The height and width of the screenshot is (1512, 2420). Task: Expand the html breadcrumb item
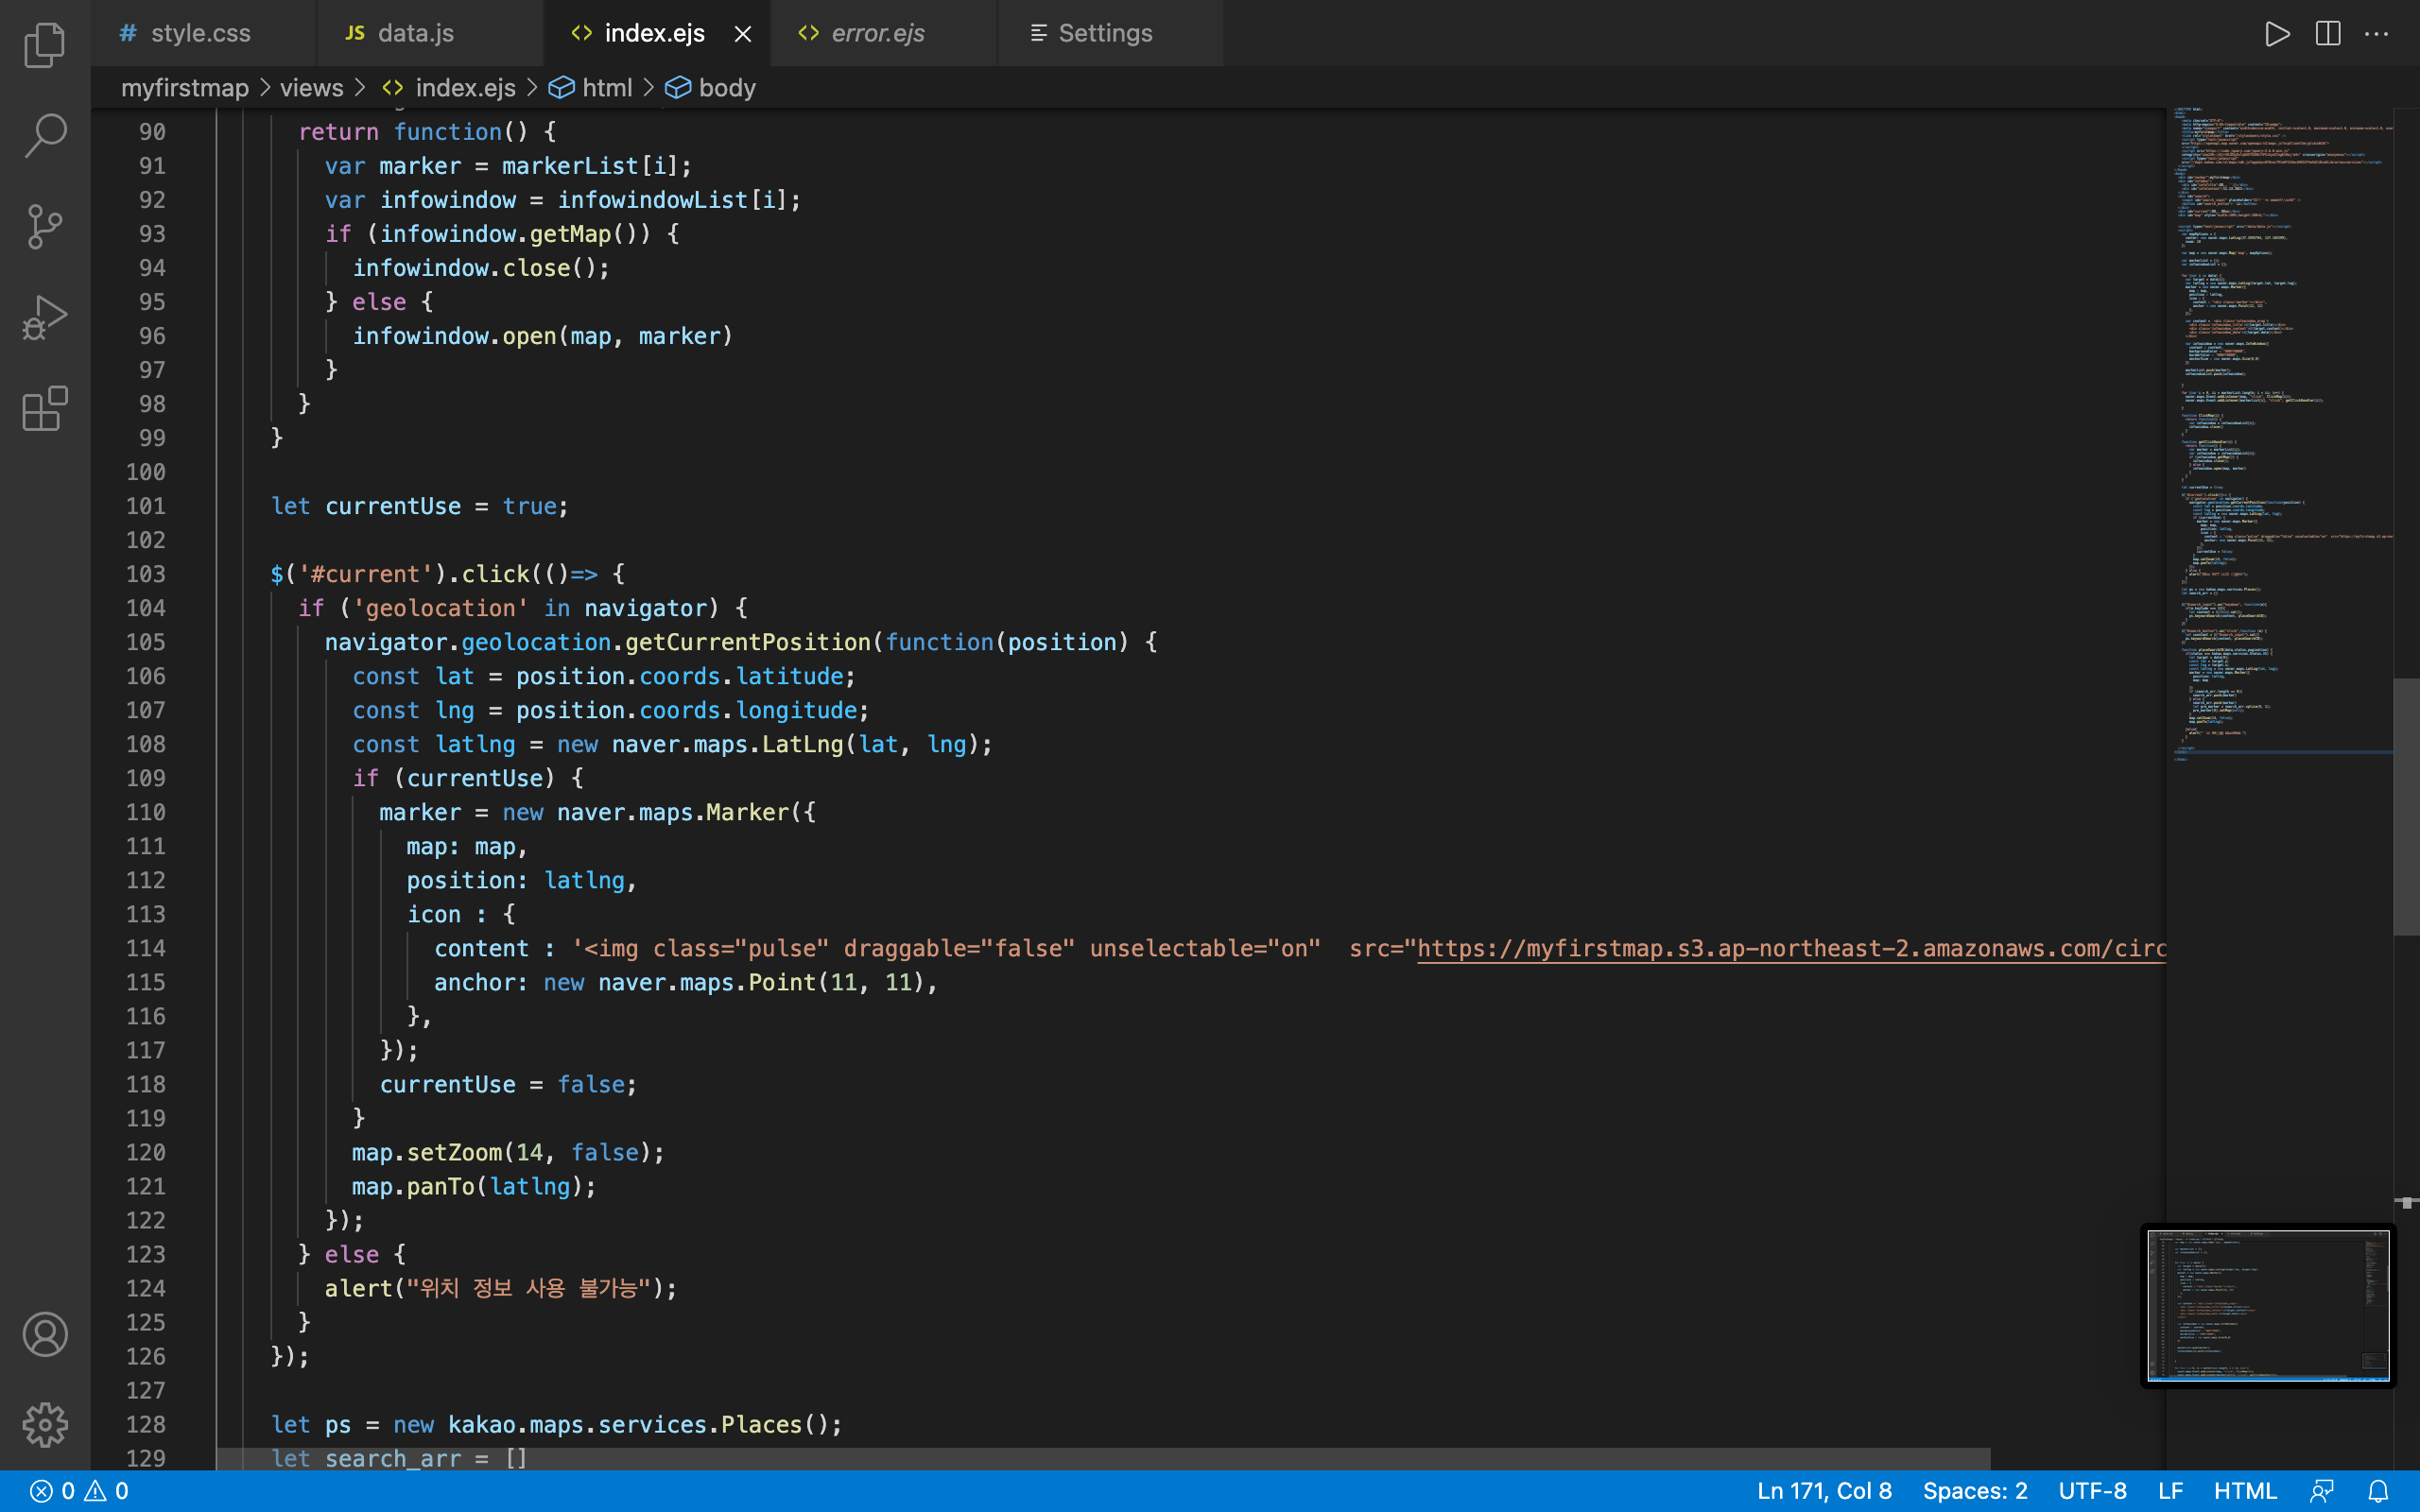606,88
